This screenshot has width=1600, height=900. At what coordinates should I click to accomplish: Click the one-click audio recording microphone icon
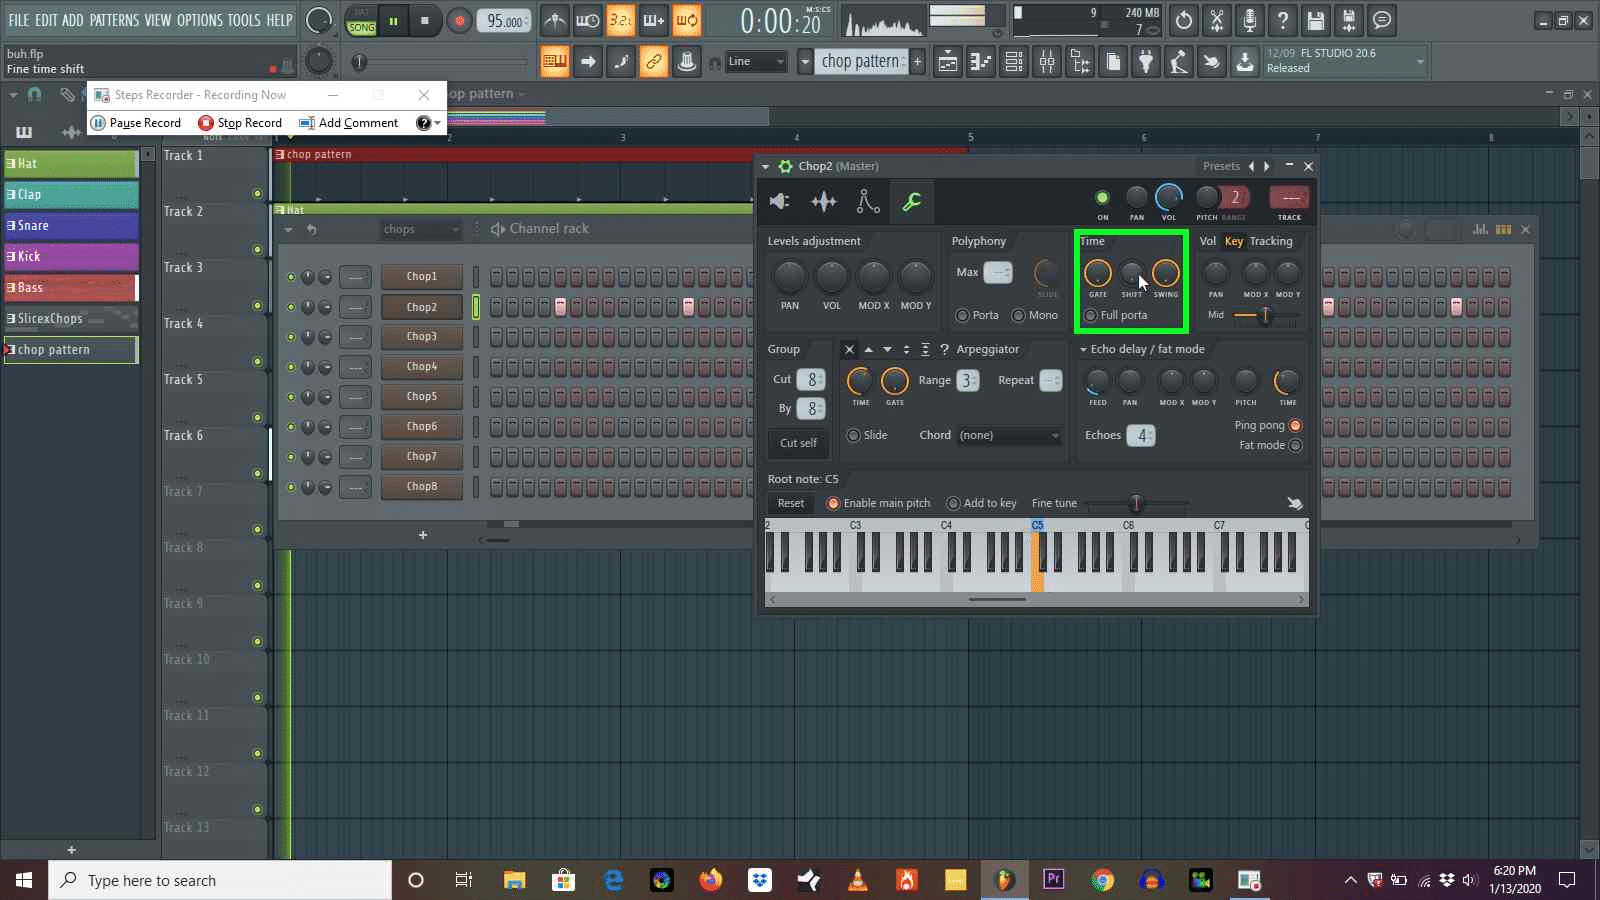[x=1250, y=20]
